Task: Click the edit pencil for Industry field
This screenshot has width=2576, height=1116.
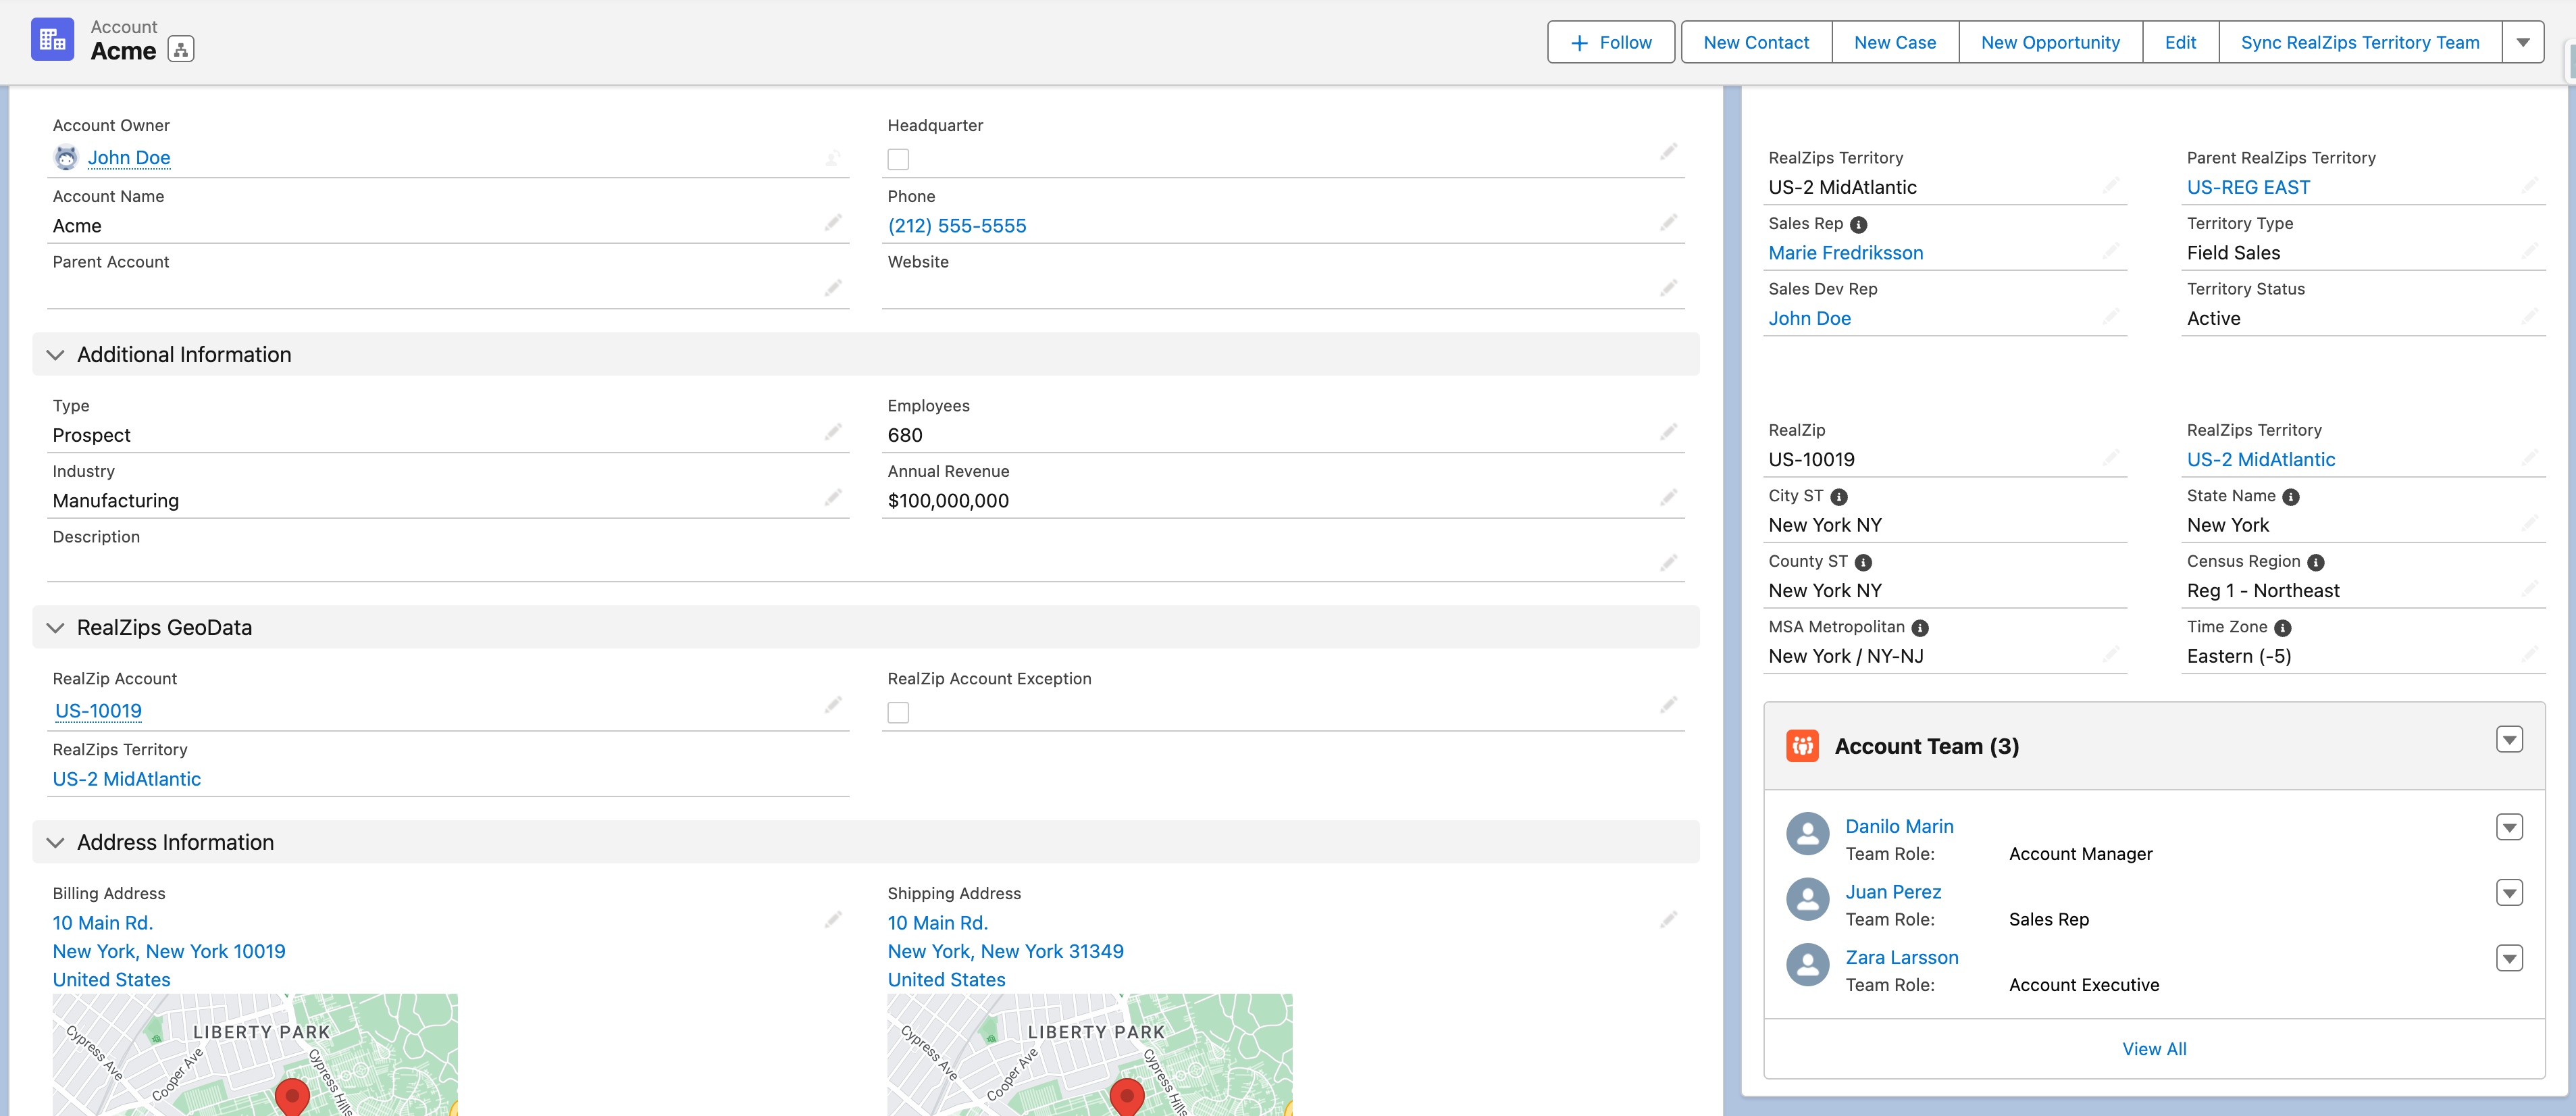Action: coord(833,498)
